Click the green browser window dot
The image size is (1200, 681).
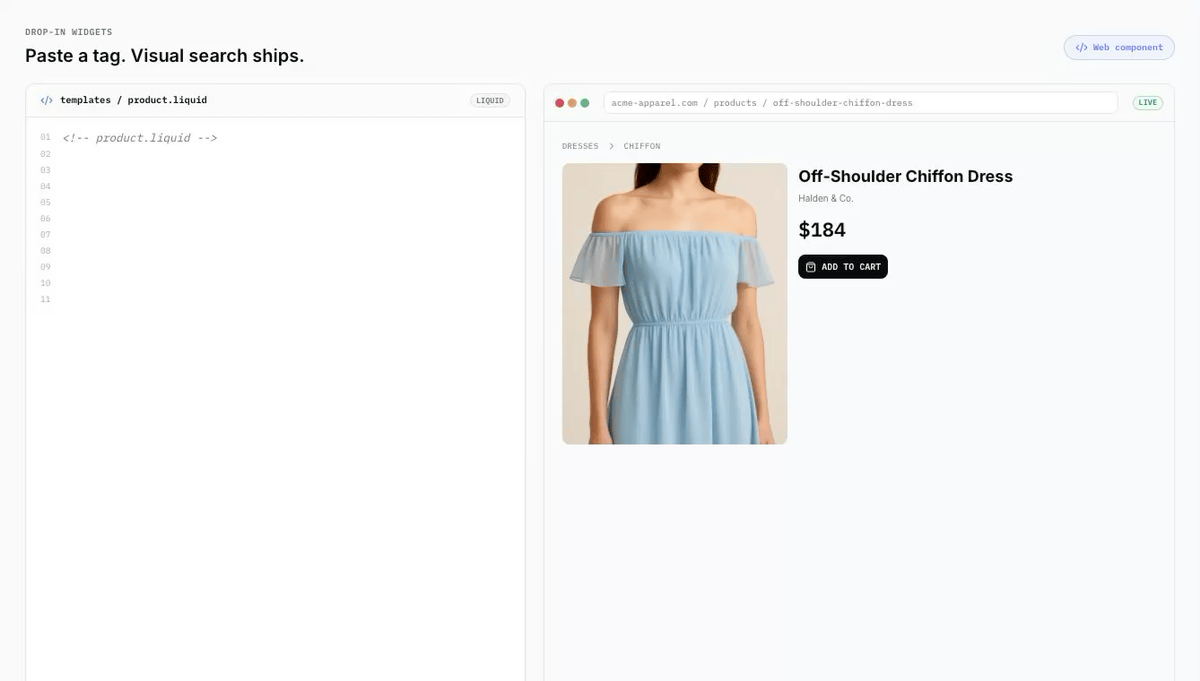pyautogui.click(x=585, y=103)
